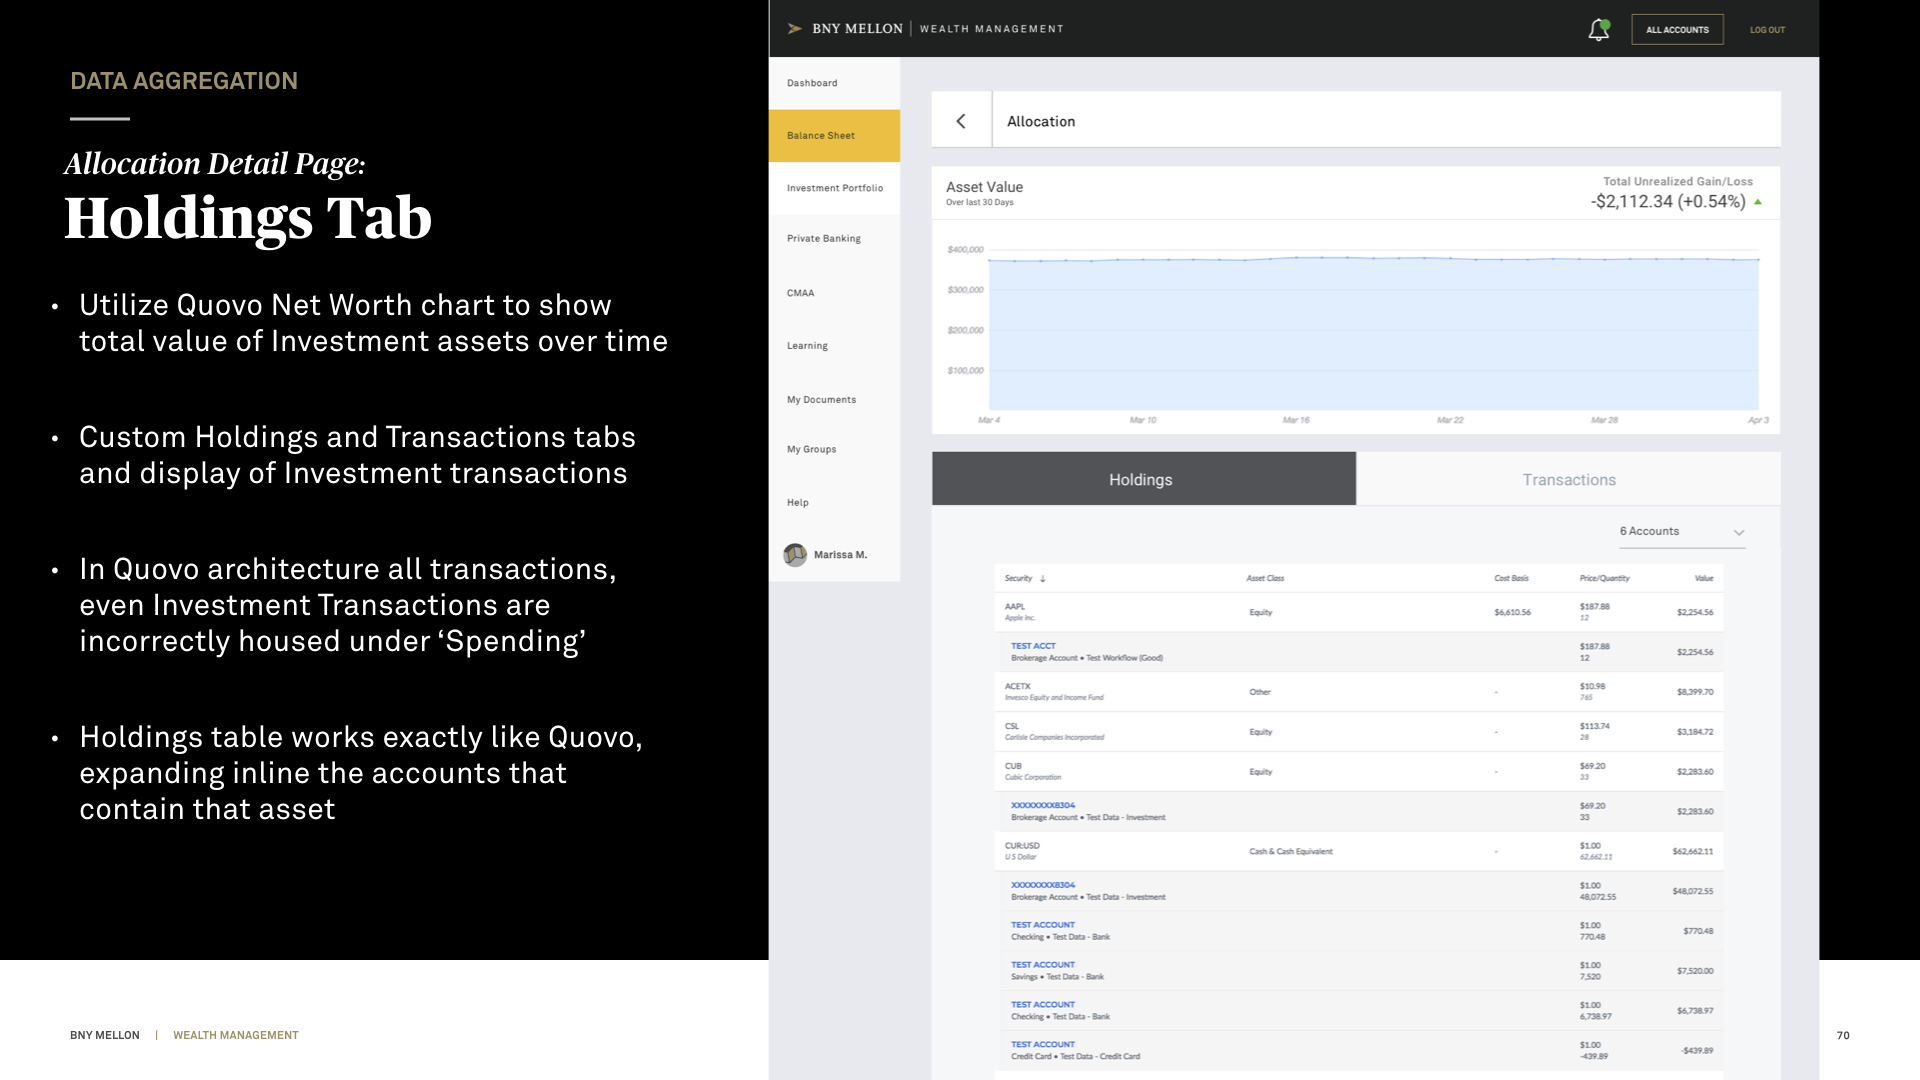Click the LOG OUT link

click(1767, 30)
